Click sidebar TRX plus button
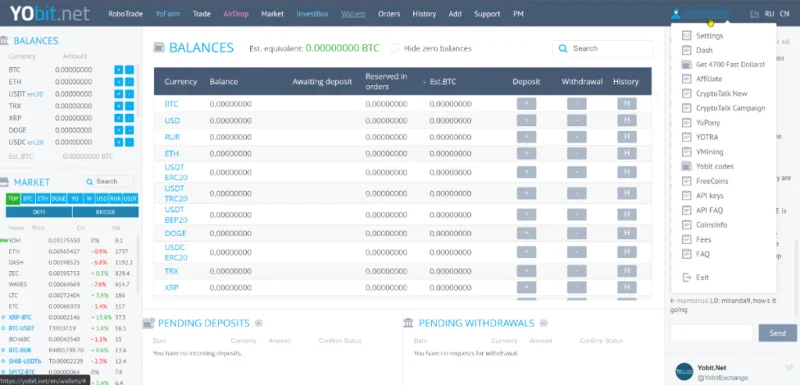 (x=118, y=106)
